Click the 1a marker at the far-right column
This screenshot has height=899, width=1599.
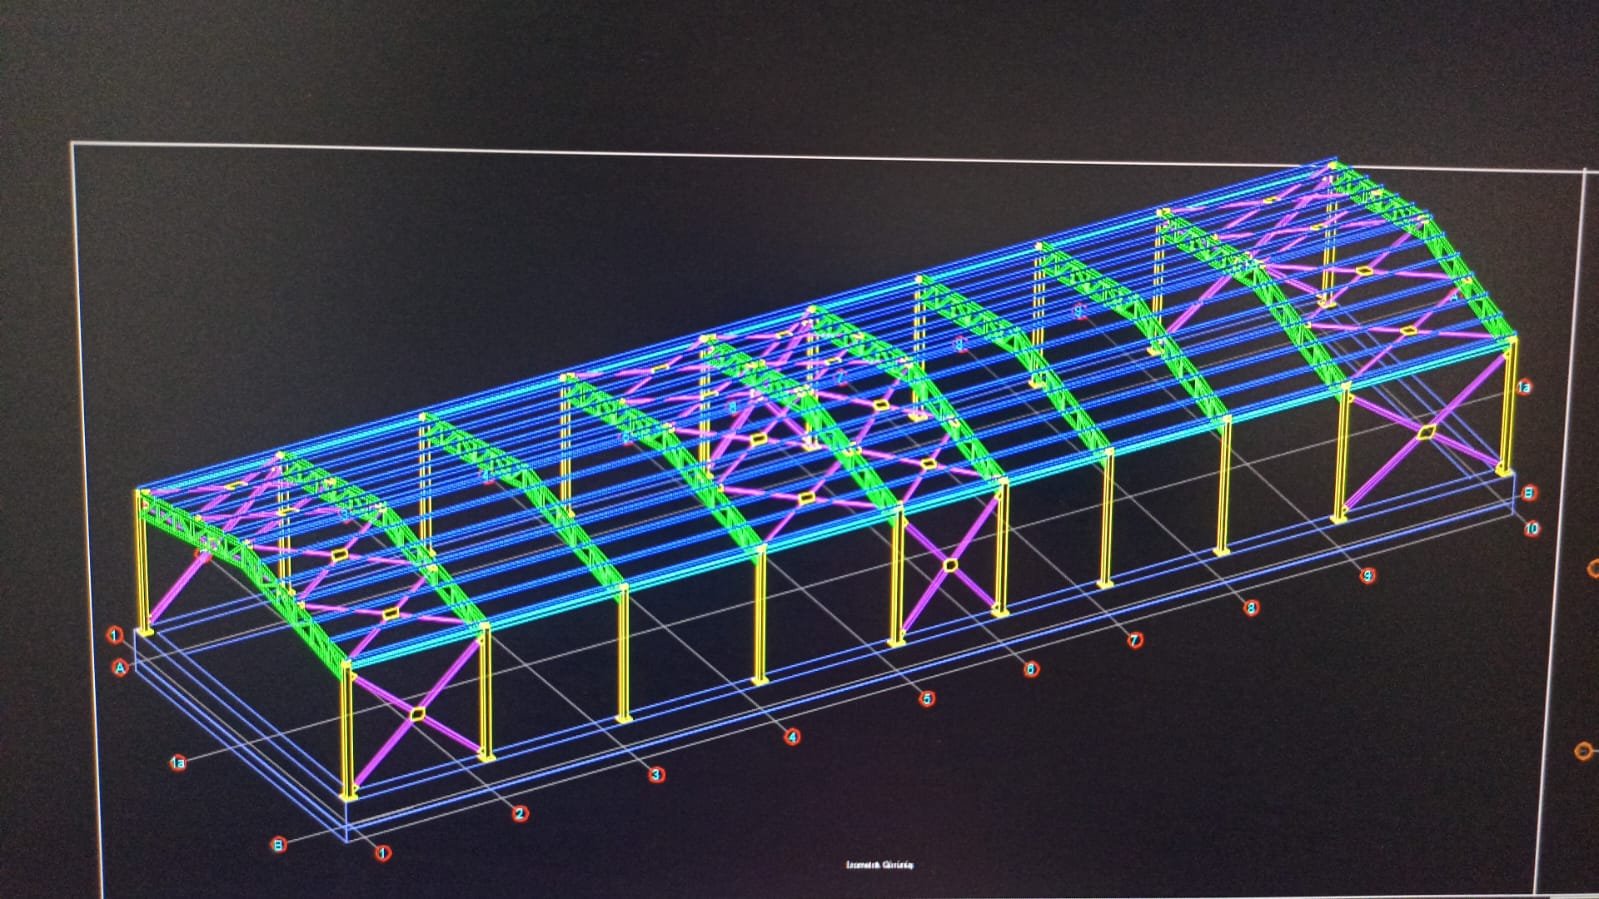(1523, 387)
